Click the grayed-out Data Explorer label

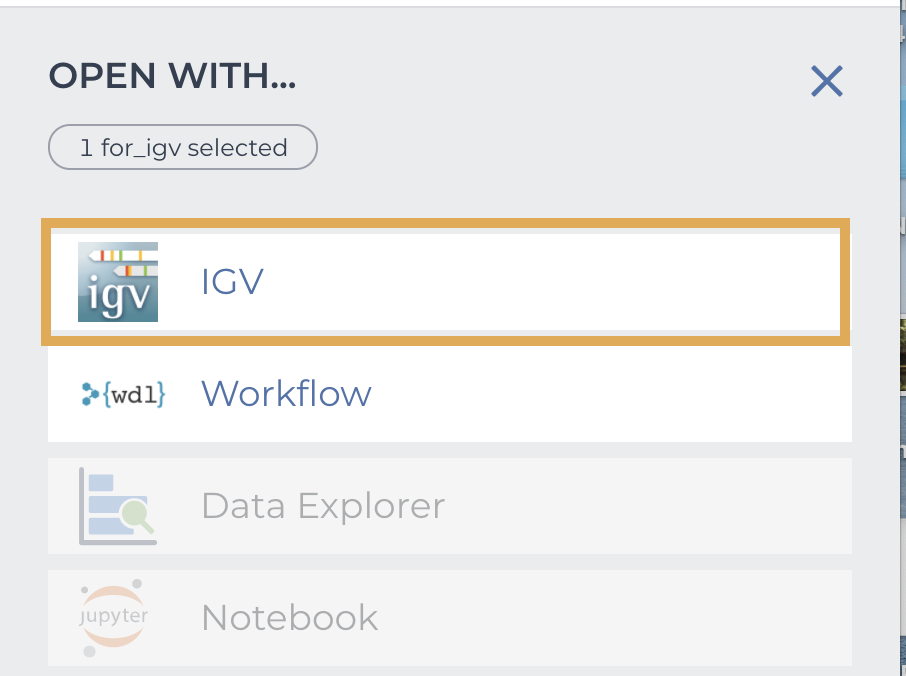[322, 505]
